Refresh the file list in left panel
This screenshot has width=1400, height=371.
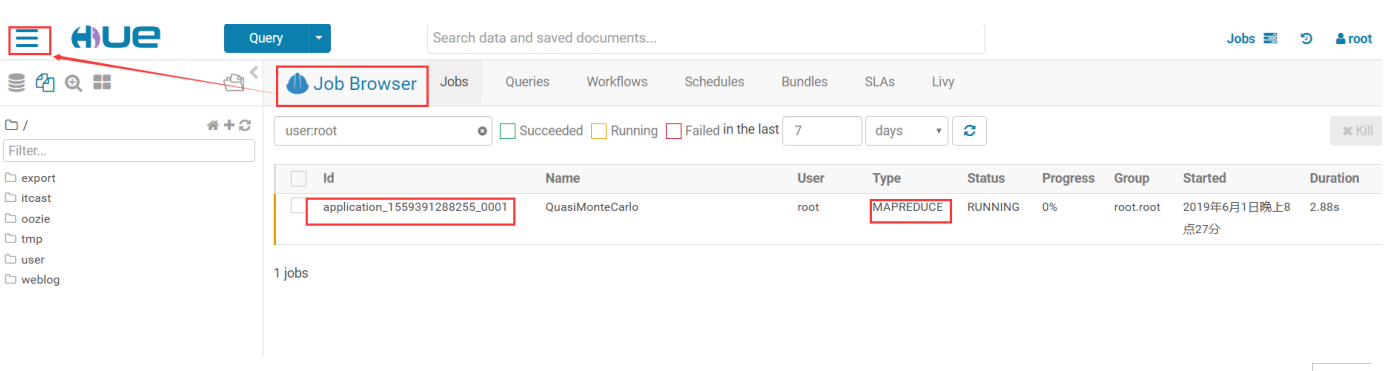coord(244,125)
